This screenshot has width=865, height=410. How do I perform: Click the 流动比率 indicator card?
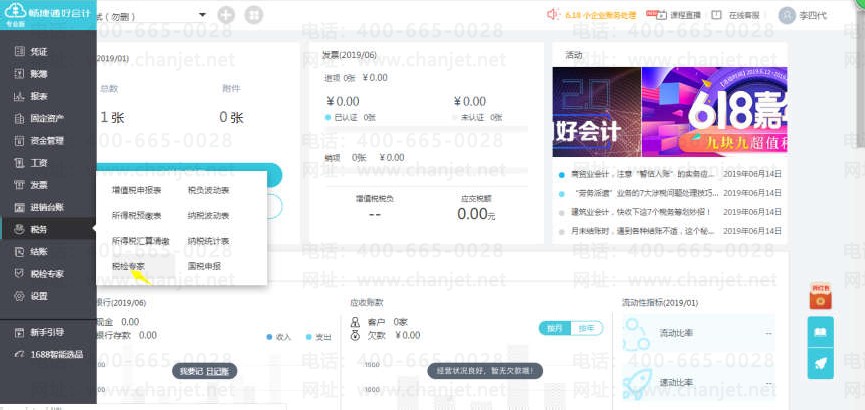[698, 333]
